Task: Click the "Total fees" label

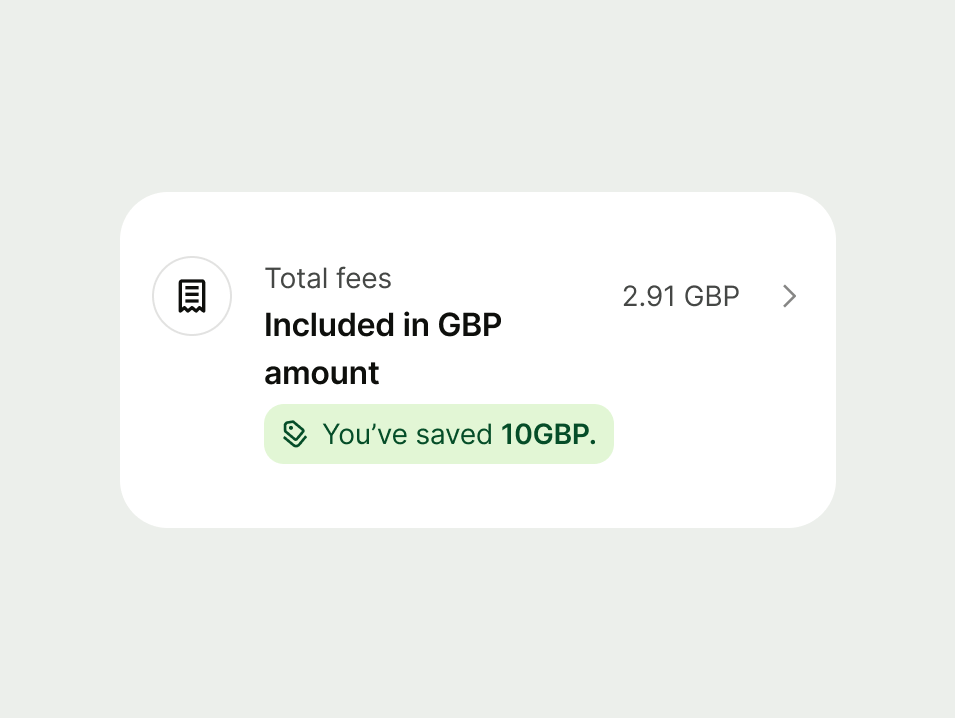Action: point(328,278)
